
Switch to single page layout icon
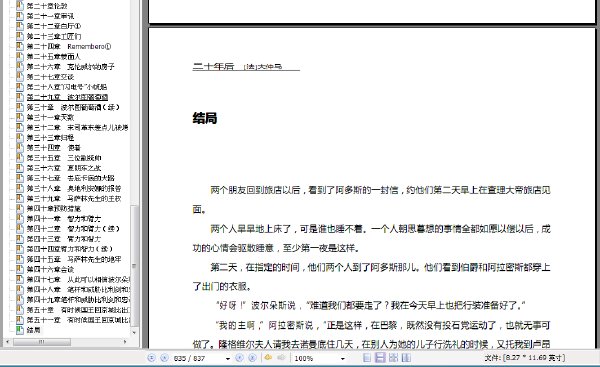click(x=367, y=358)
